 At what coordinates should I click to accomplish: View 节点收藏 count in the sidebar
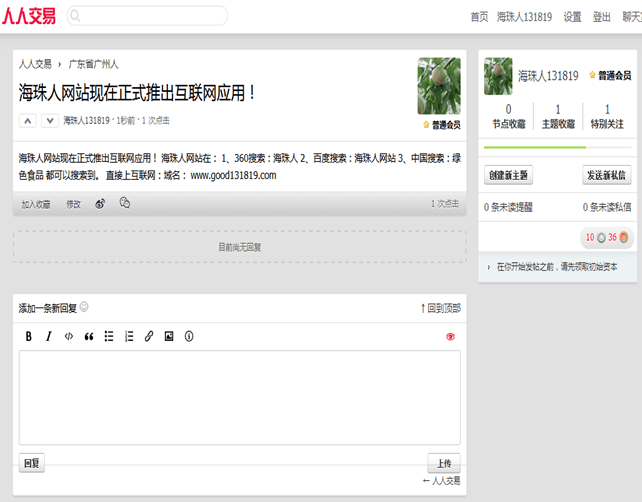coord(509,116)
